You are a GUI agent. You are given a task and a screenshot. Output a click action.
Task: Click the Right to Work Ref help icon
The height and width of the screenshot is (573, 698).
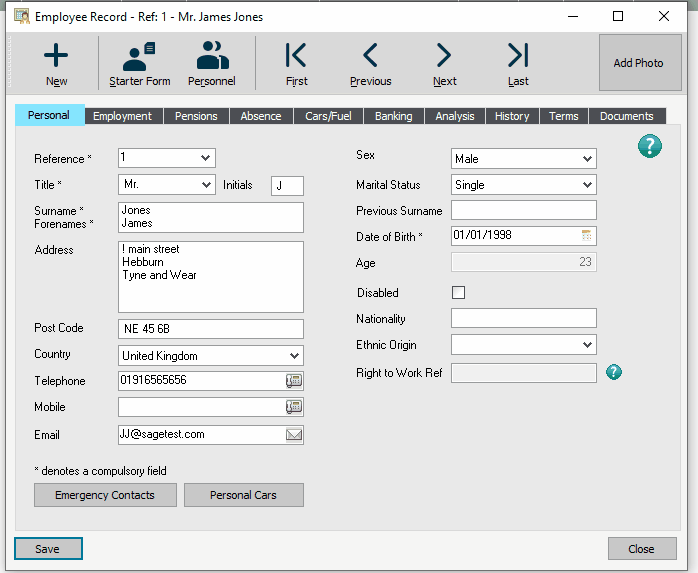tap(614, 373)
